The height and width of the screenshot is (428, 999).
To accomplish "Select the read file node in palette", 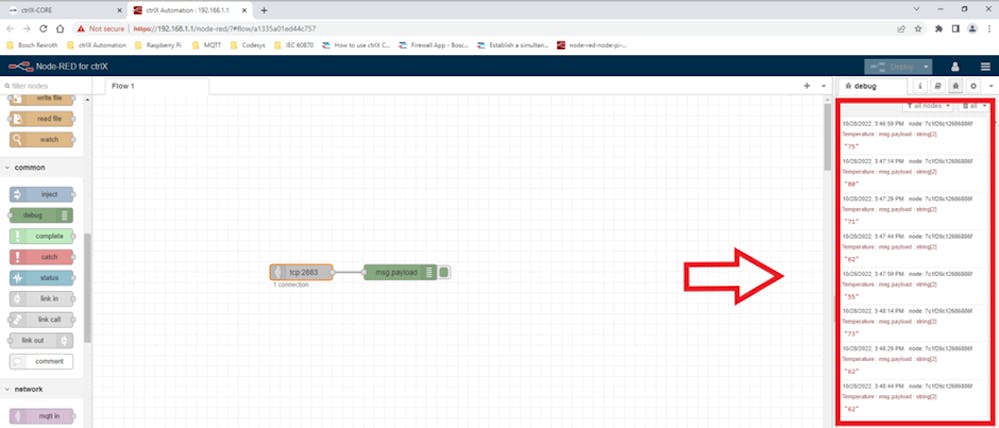I will point(41,119).
